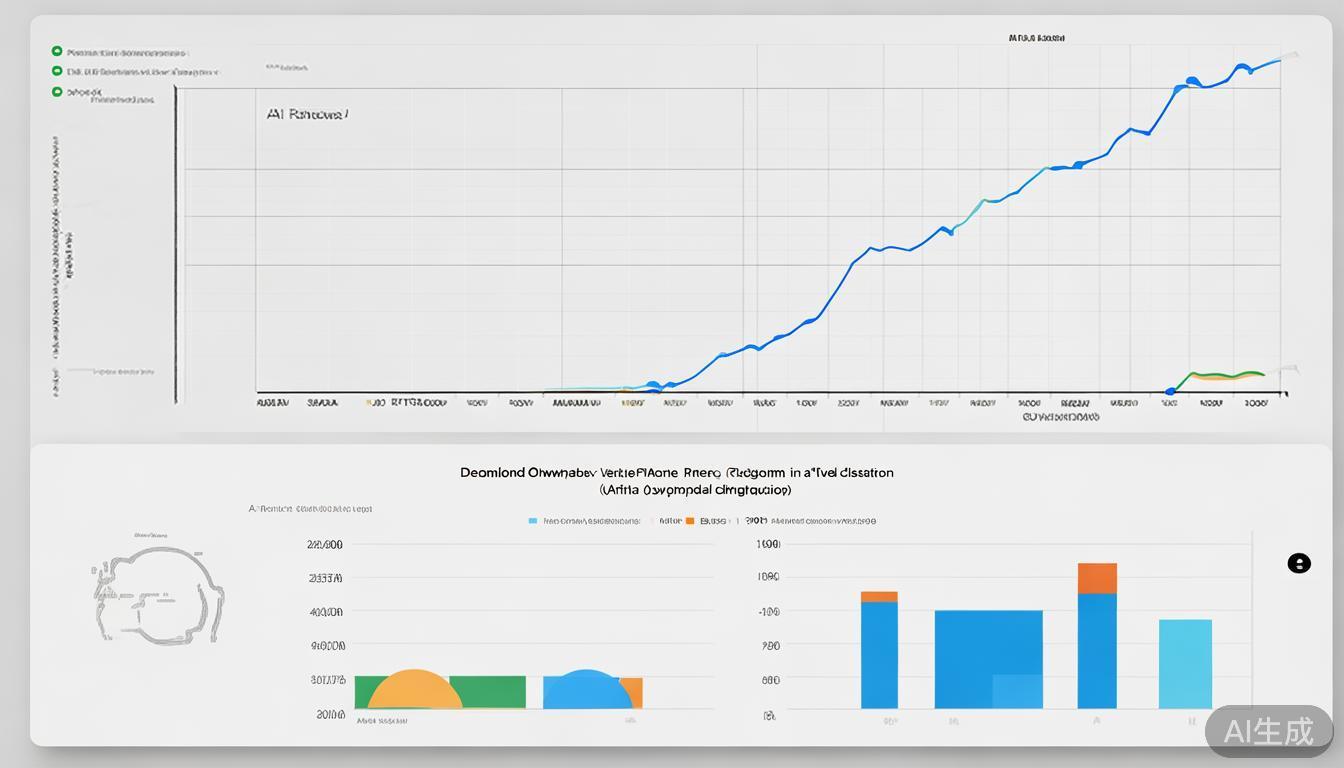Click the light blue legend swatch above bar charts
Image resolution: width=1344 pixels, height=768 pixels.
[x=533, y=521]
